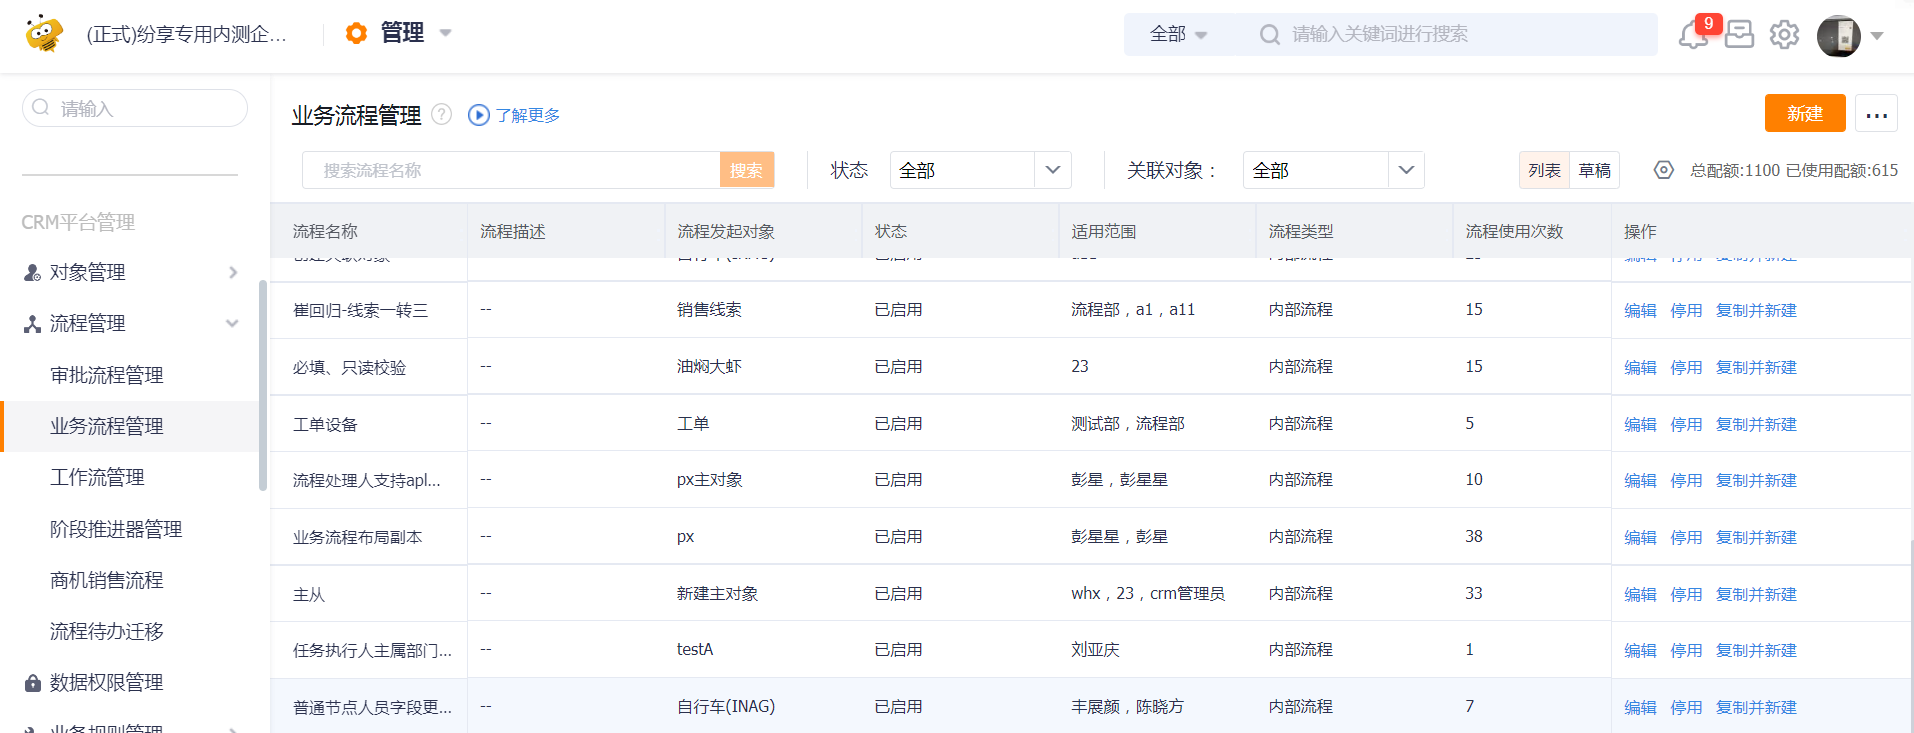1914x733 pixels.
Task: Click 停用 for 任务执行人主属部门 row
Action: pos(1686,650)
